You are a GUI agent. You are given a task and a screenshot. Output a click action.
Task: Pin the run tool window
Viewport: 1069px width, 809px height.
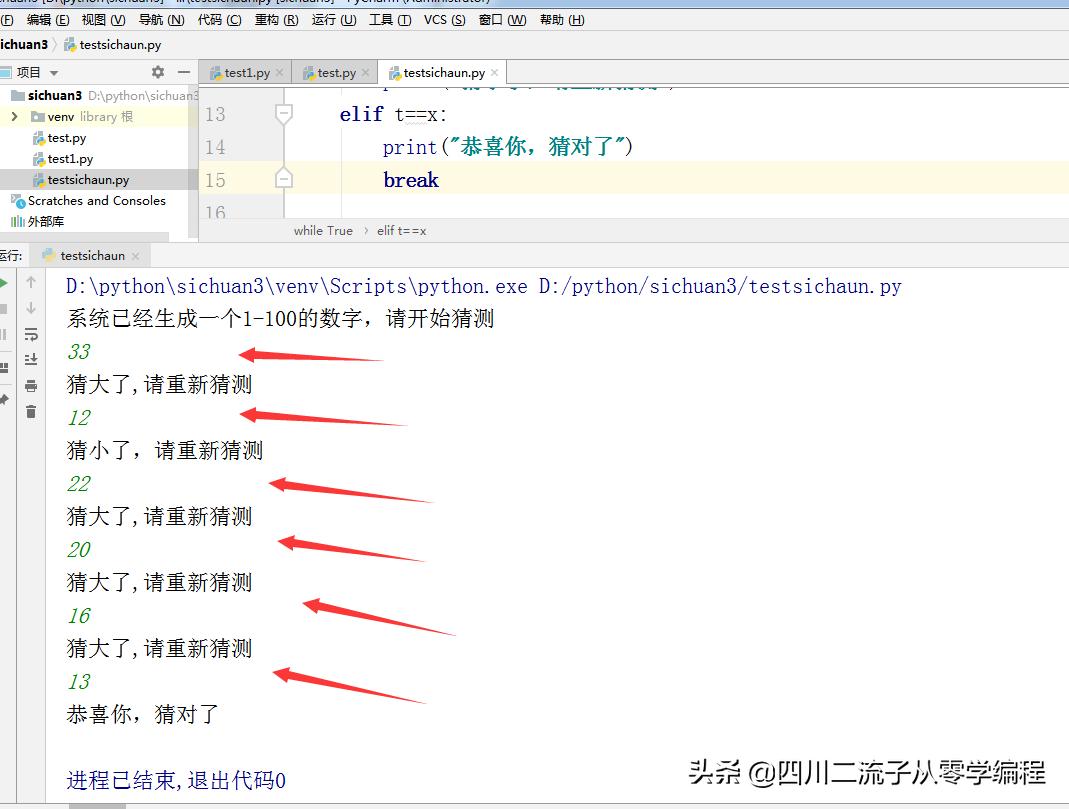tap(5, 397)
